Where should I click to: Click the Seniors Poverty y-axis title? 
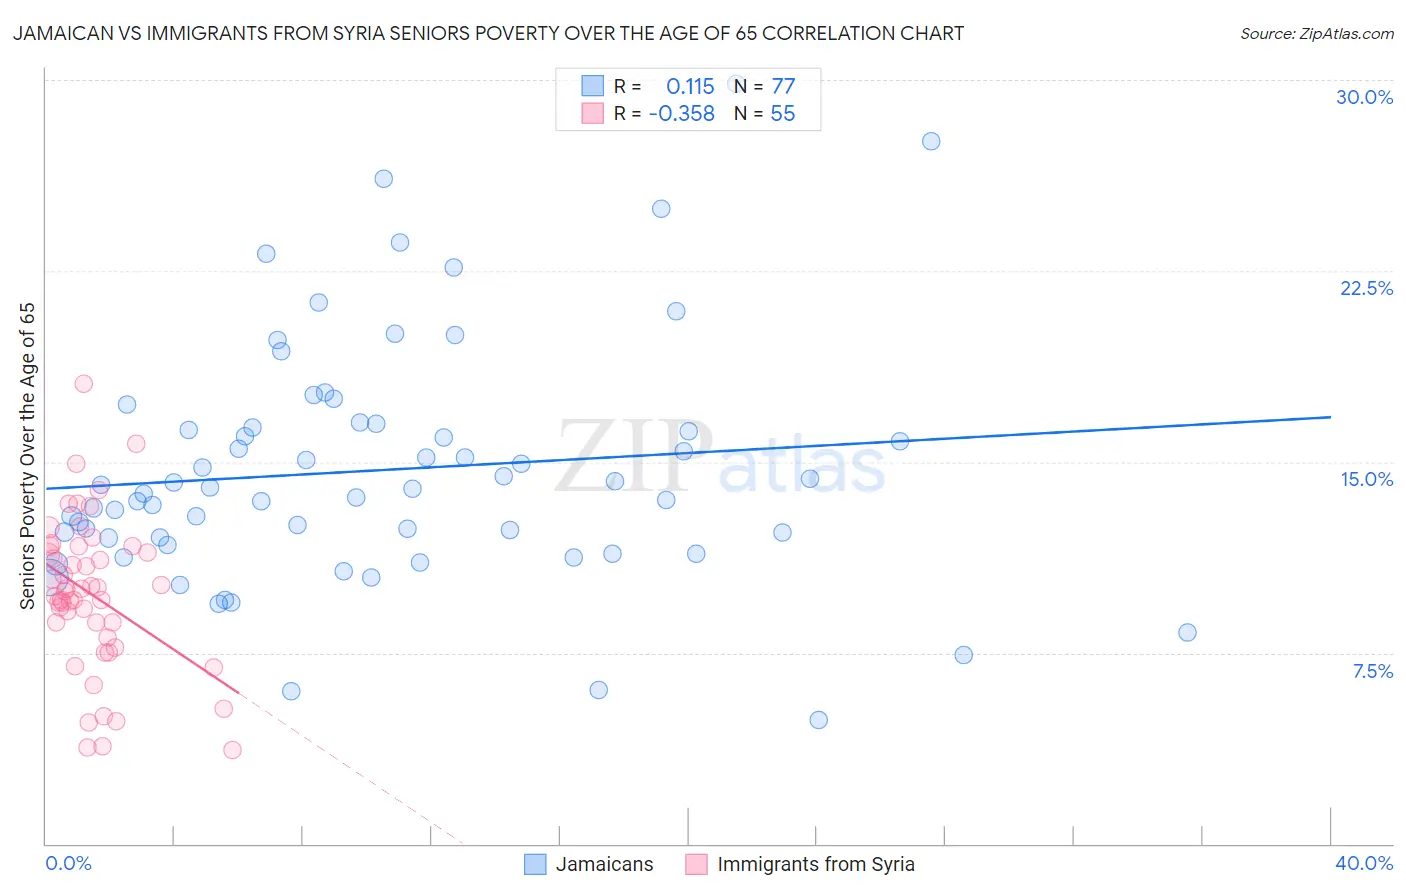27,456
